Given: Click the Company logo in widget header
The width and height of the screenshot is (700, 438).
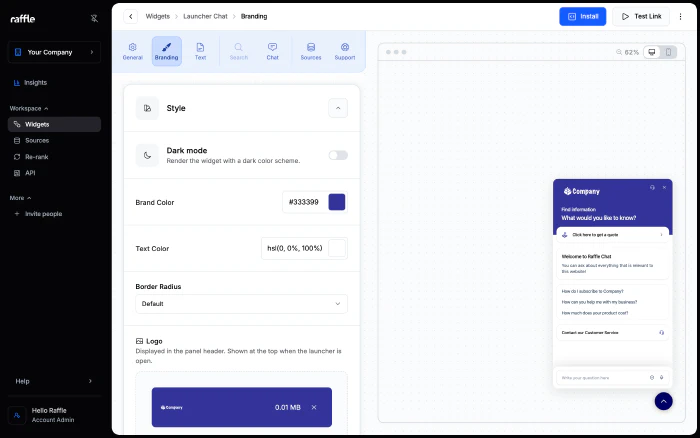Looking at the screenshot, I should click(x=582, y=192).
